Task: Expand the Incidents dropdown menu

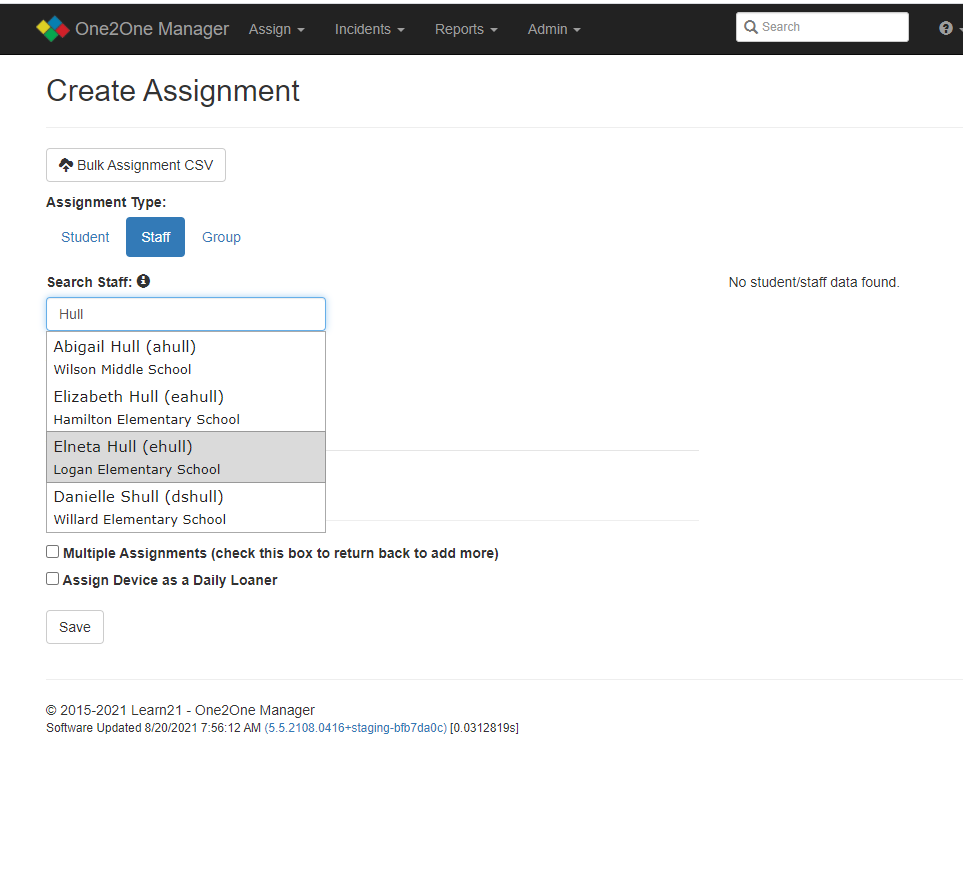Action: (x=369, y=29)
